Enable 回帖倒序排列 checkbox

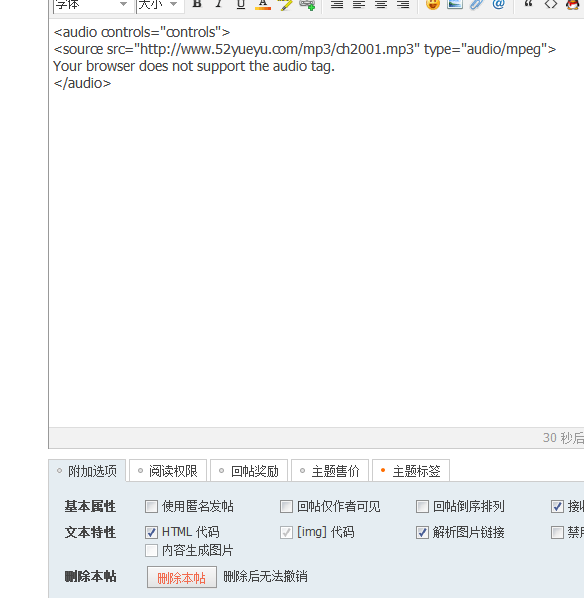click(x=422, y=507)
